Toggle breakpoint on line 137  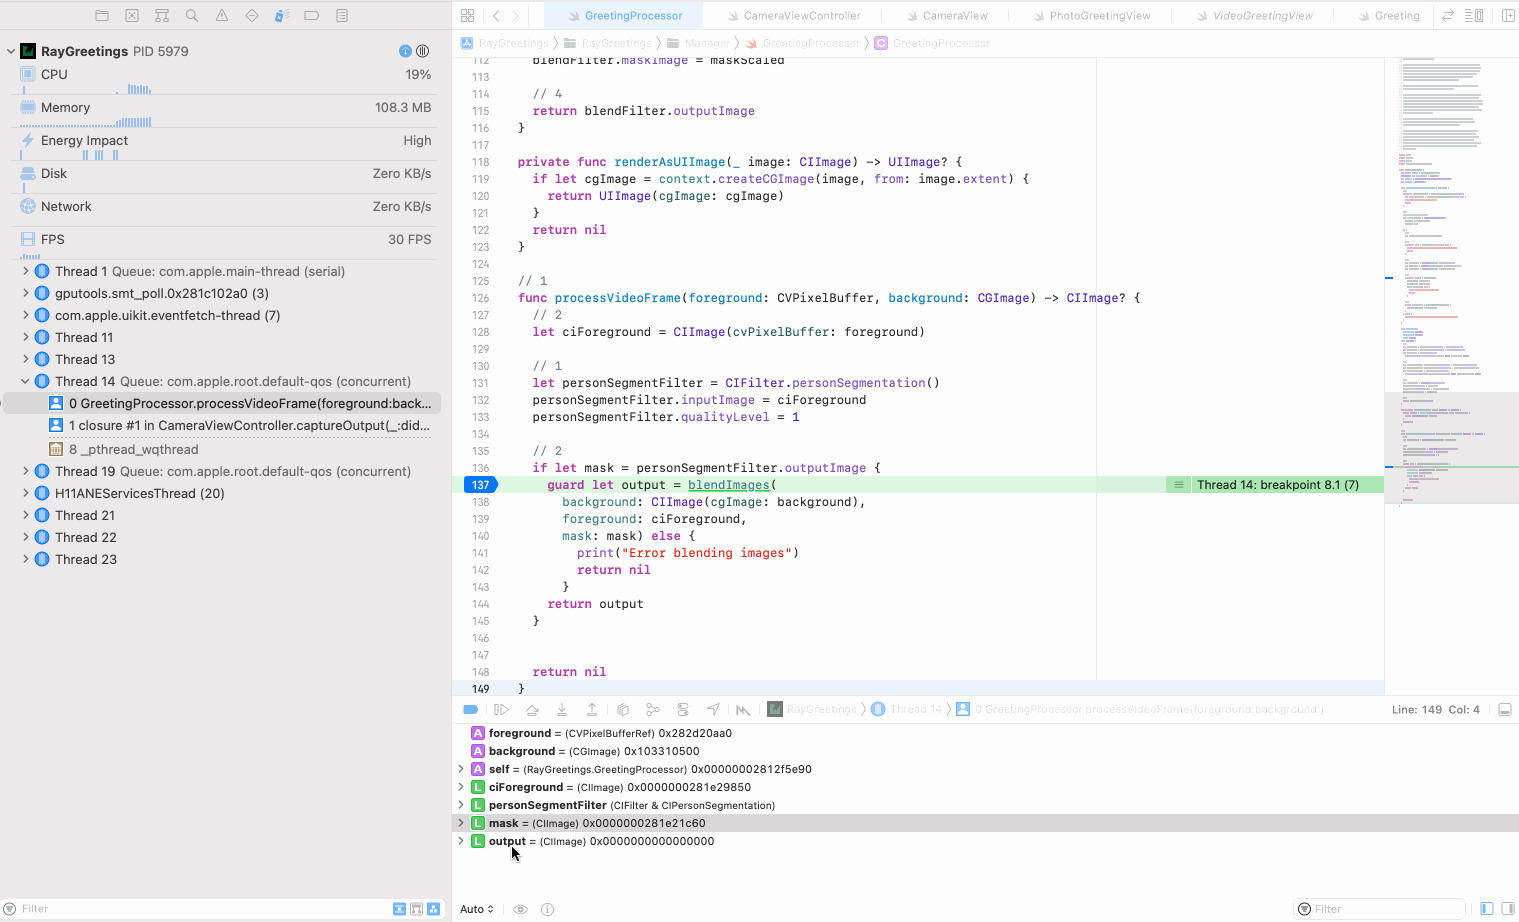click(480, 485)
